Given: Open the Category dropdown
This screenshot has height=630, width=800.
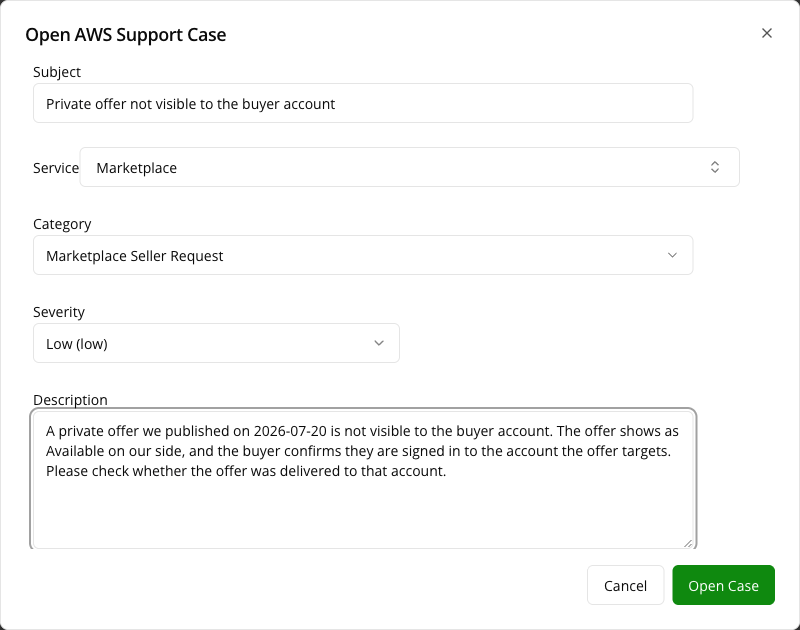Looking at the screenshot, I should point(363,256).
